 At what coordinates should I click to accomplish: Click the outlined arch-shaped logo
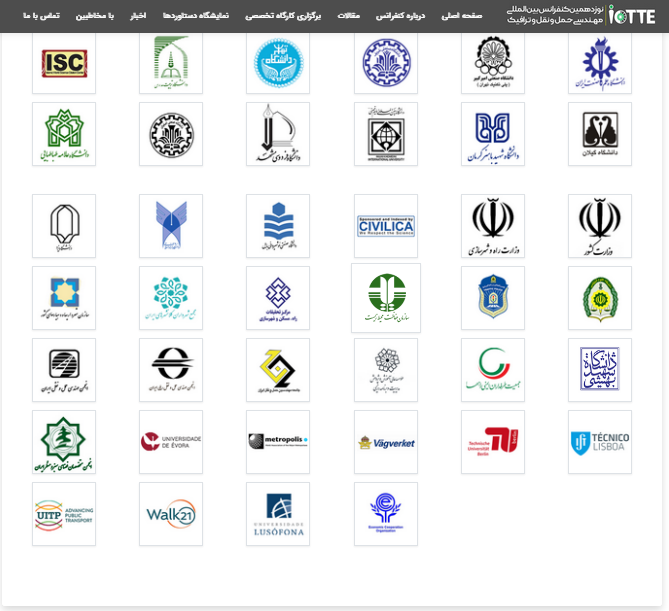pyautogui.click(x=64, y=226)
